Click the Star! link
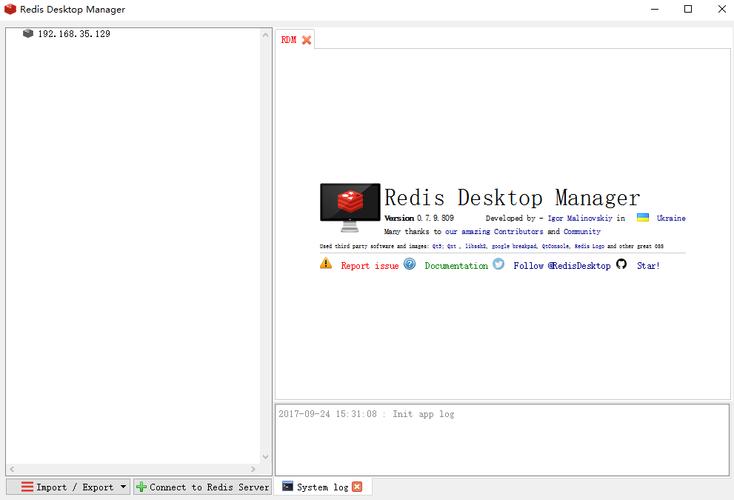This screenshot has width=734, height=500. [648, 265]
